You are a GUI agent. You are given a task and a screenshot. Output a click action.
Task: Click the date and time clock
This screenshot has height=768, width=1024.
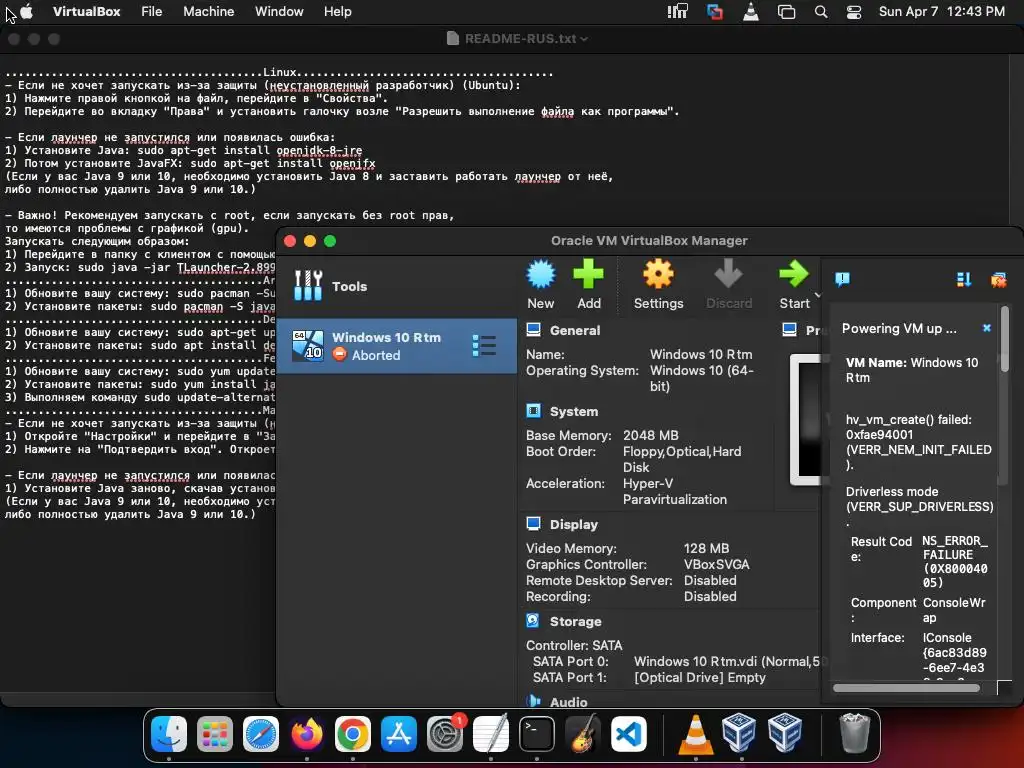pyautogui.click(x=941, y=12)
